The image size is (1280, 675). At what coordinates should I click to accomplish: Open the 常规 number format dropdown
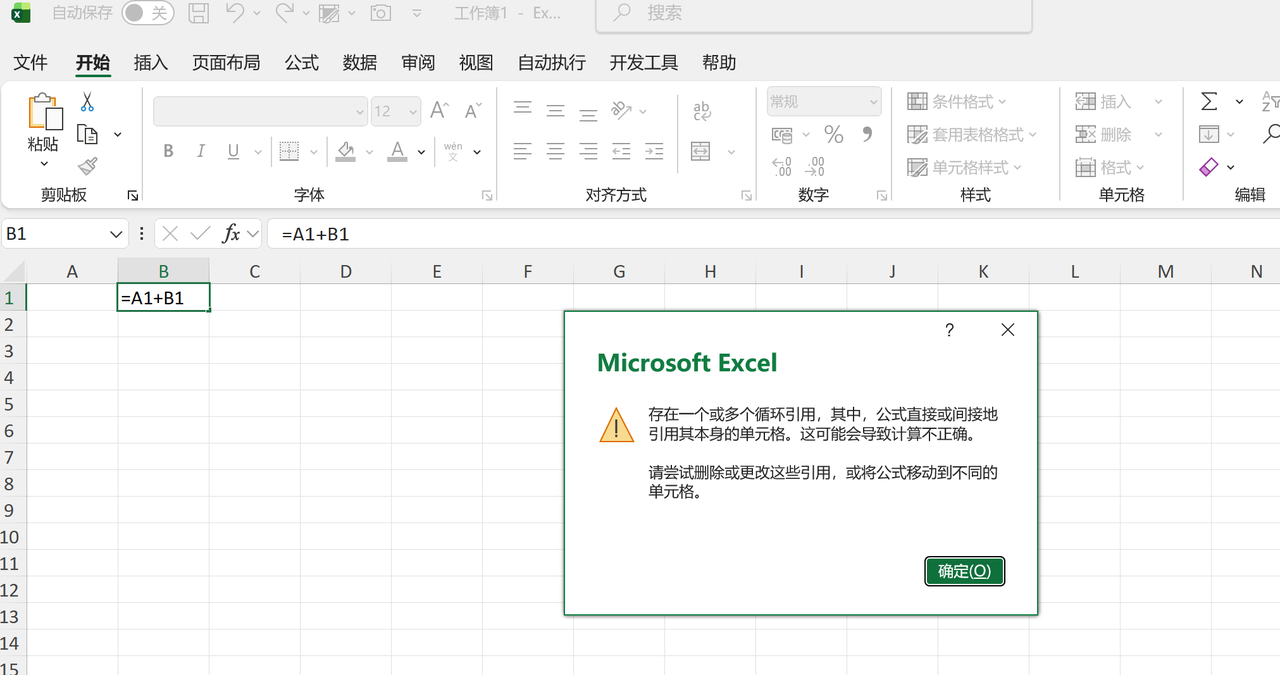click(x=873, y=102)
